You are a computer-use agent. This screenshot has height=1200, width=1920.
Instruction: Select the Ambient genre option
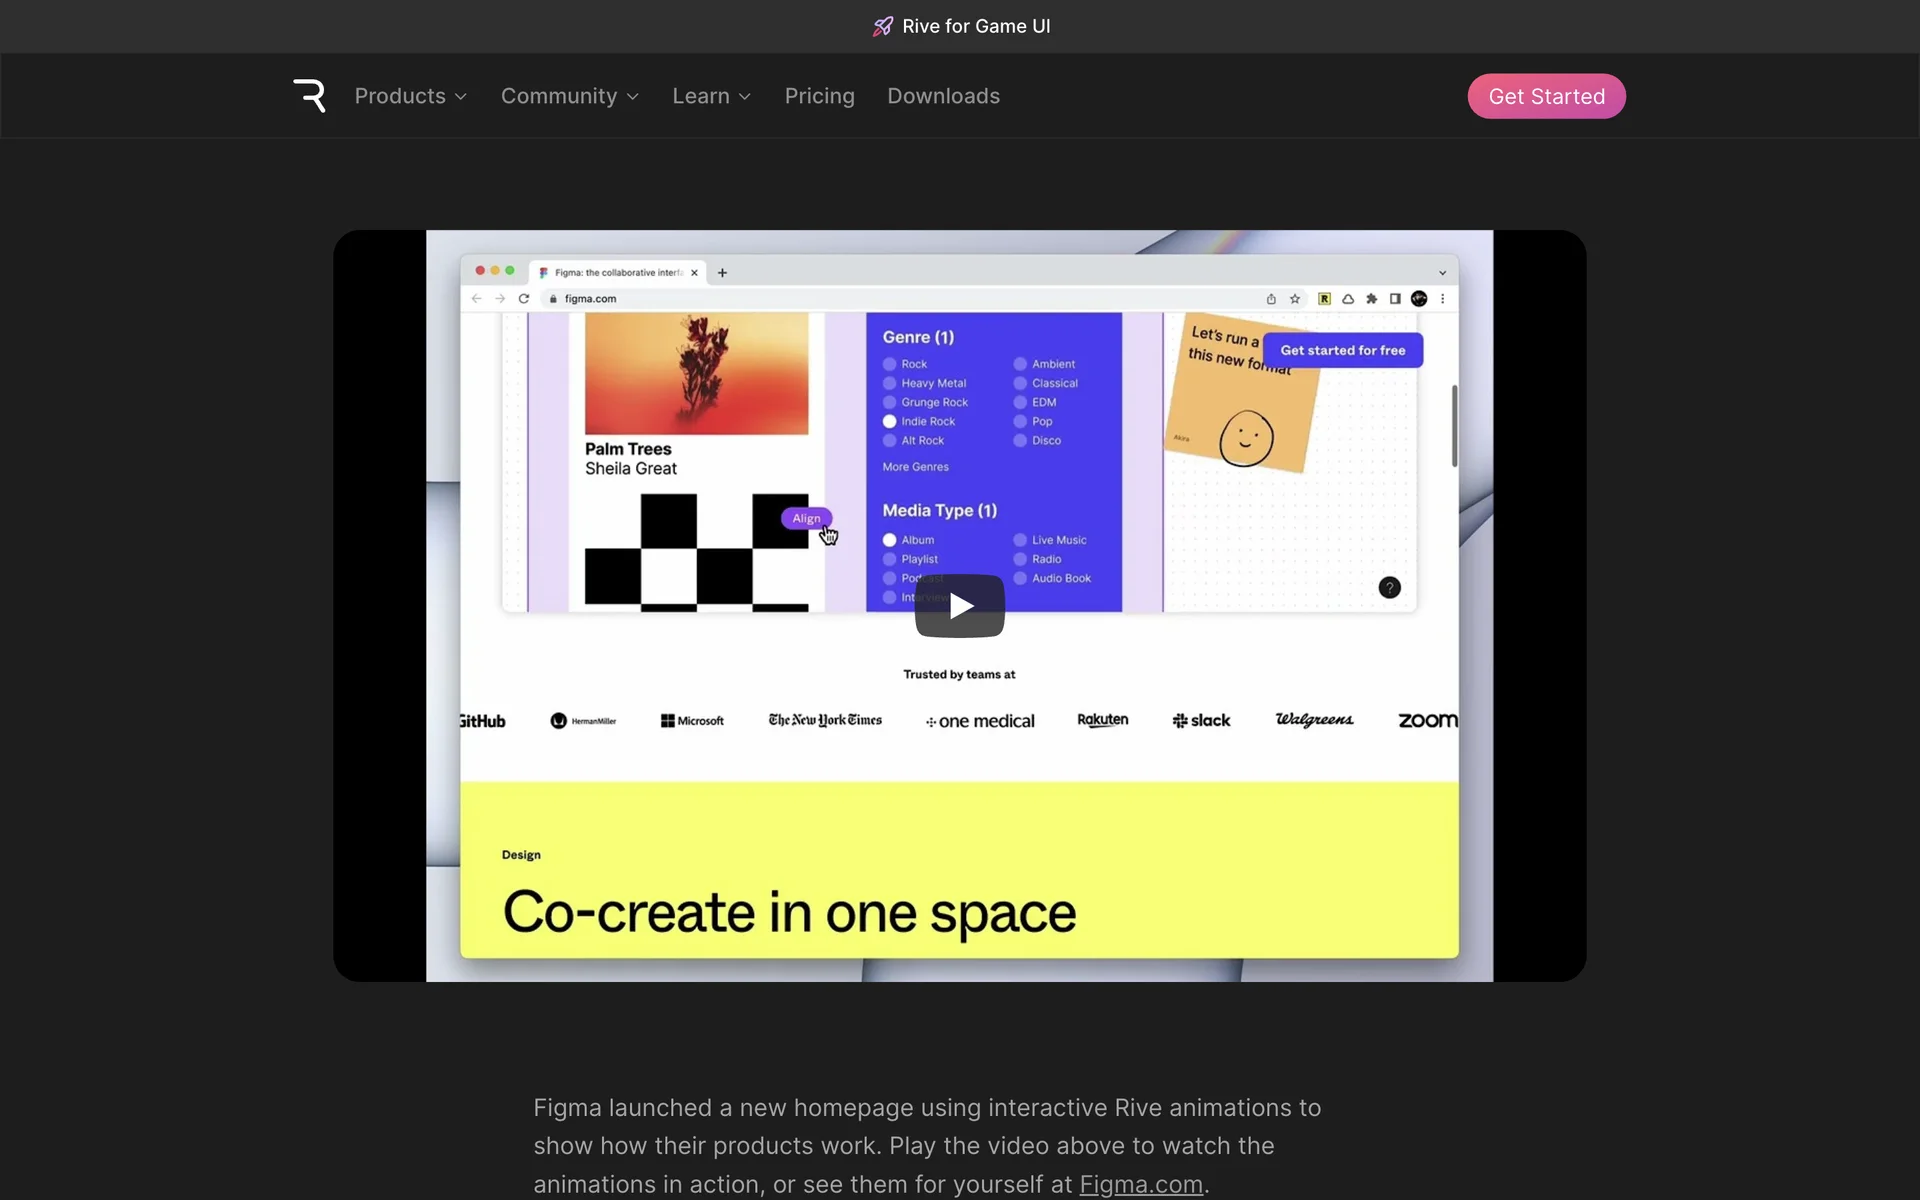pos(1020,364)
